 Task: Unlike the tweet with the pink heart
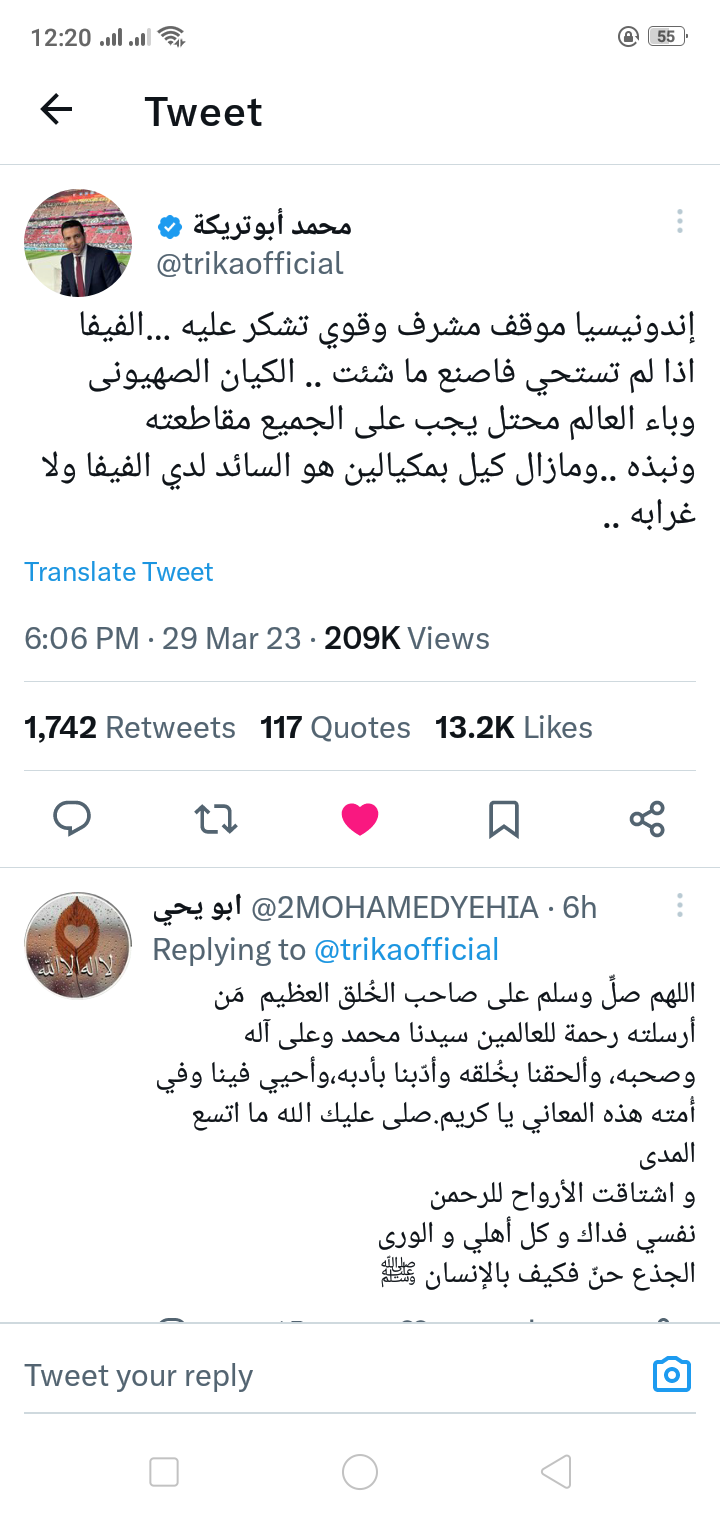pyautogui.click(x=360, y=819)
